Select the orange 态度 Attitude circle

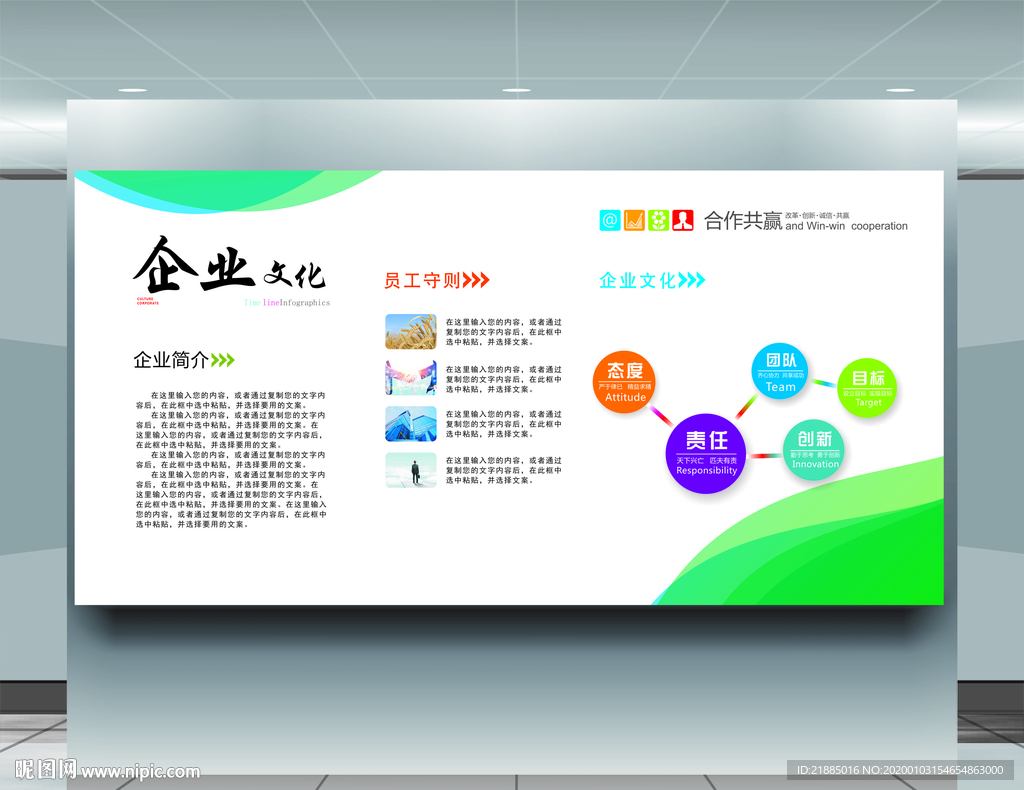coord(624,382)
